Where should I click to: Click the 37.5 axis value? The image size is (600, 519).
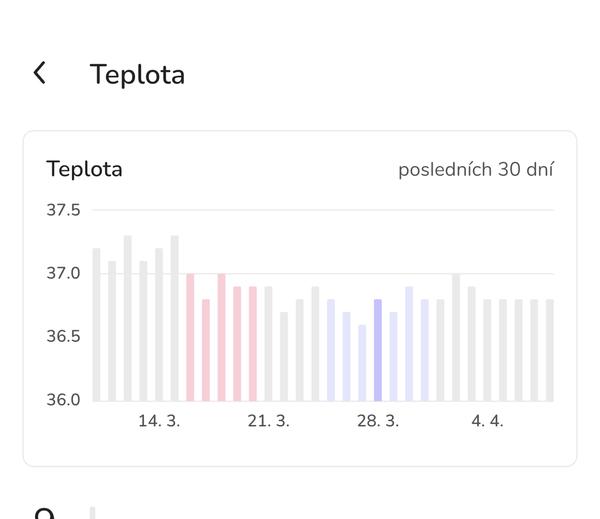tap(63, 210)
